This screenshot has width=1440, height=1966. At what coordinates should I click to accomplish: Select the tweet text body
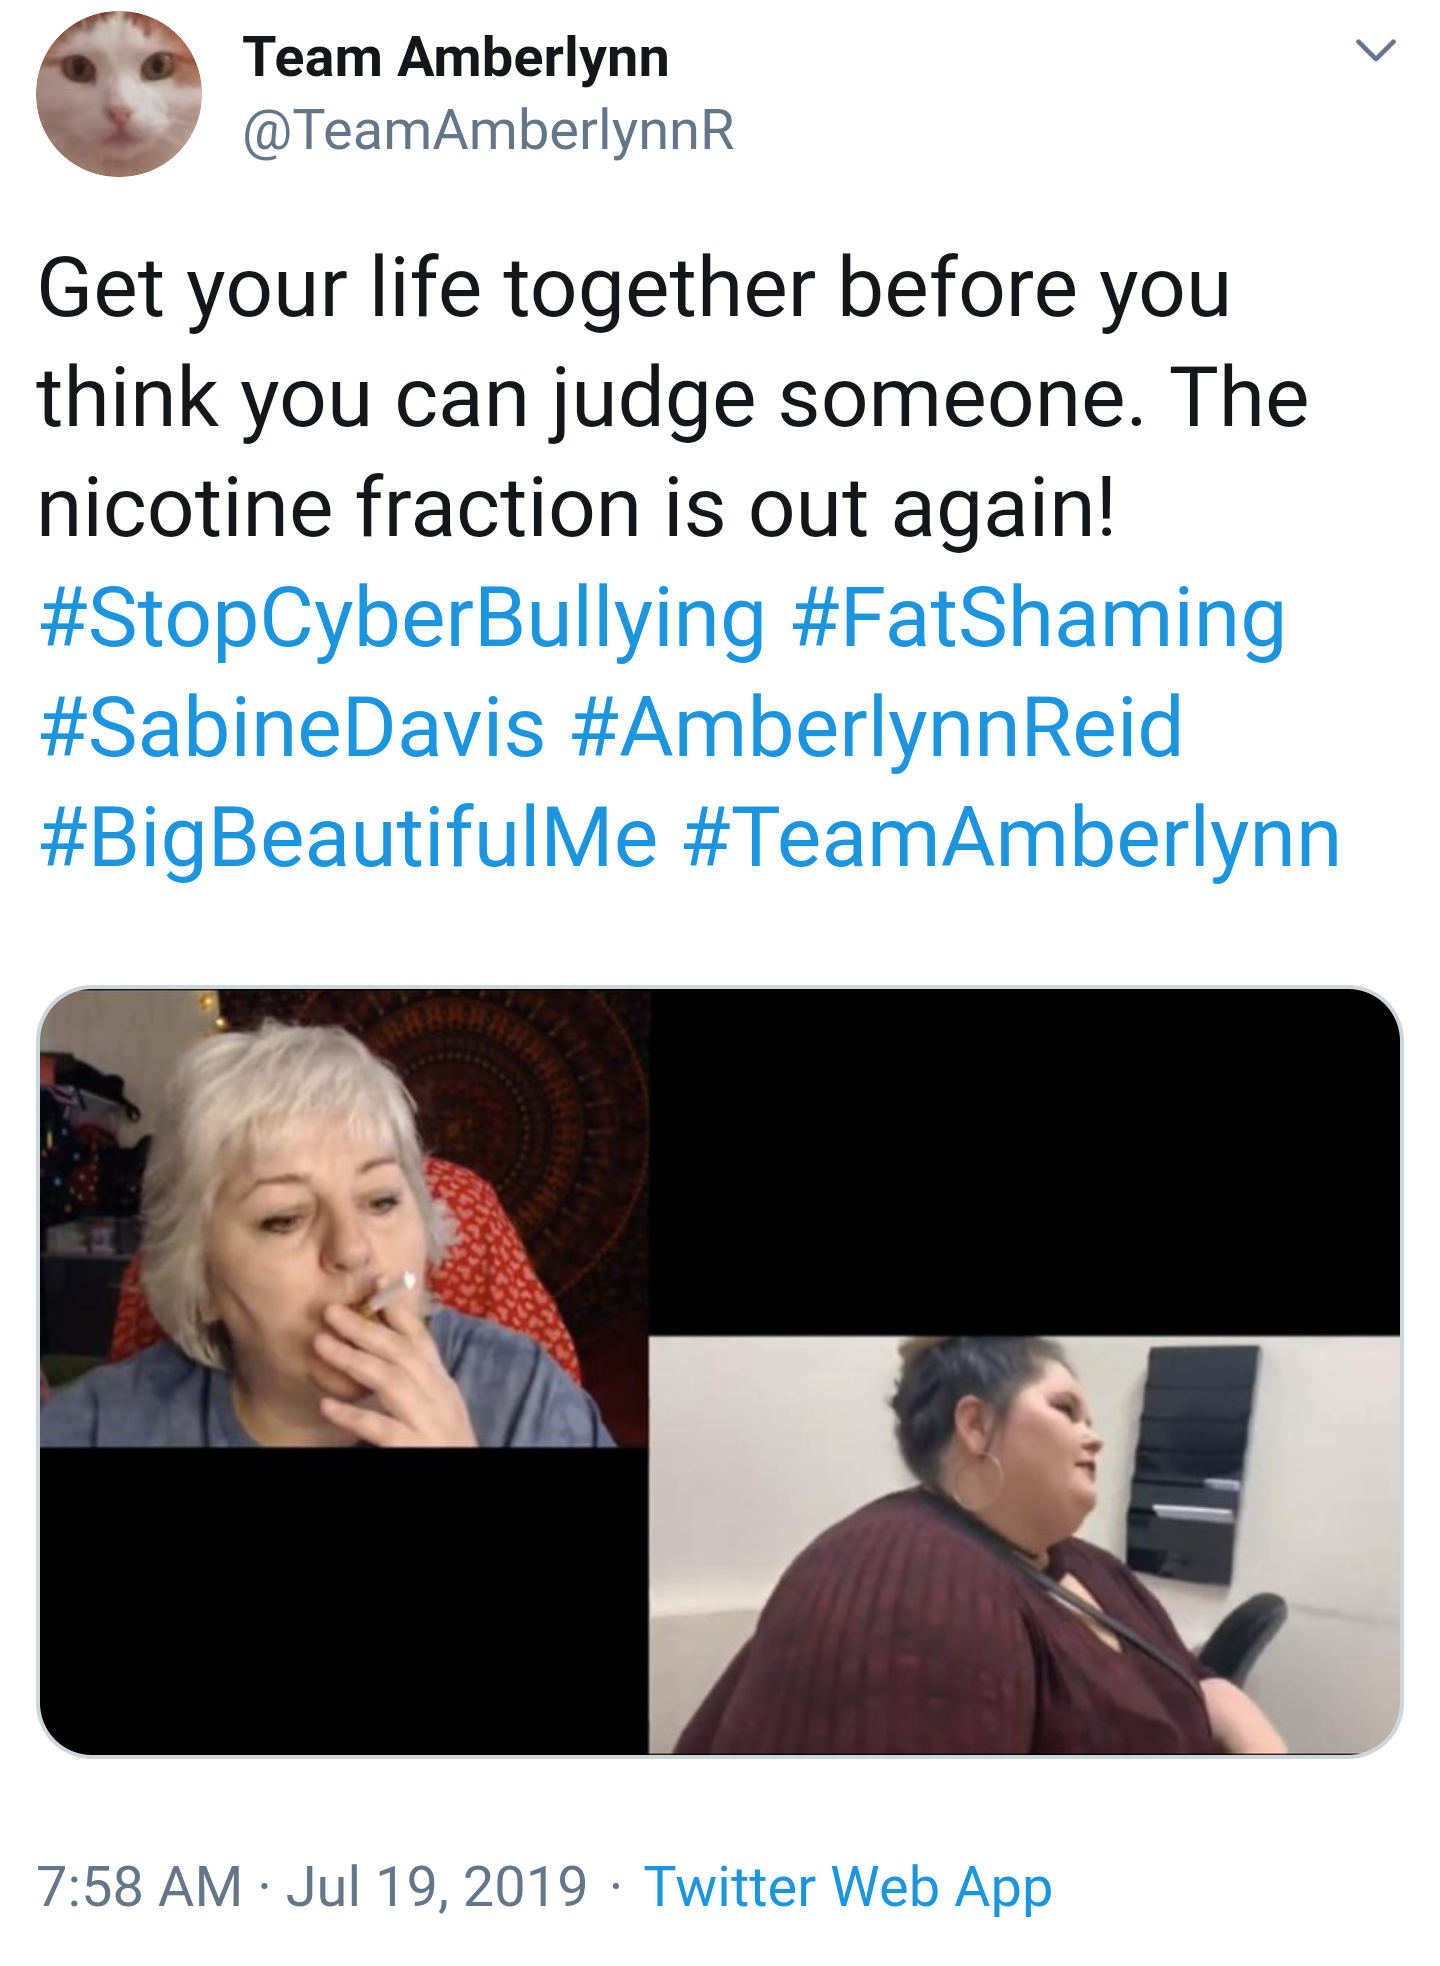(x=689, y=563)
